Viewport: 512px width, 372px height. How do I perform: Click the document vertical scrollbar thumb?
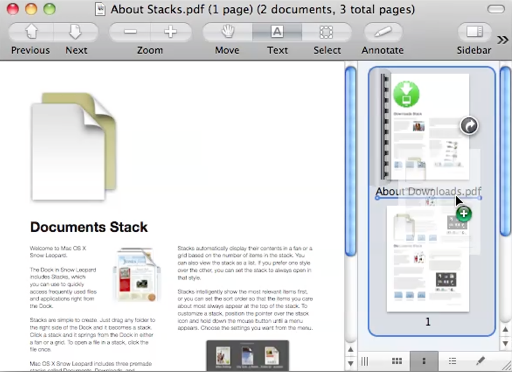point(351,161)
